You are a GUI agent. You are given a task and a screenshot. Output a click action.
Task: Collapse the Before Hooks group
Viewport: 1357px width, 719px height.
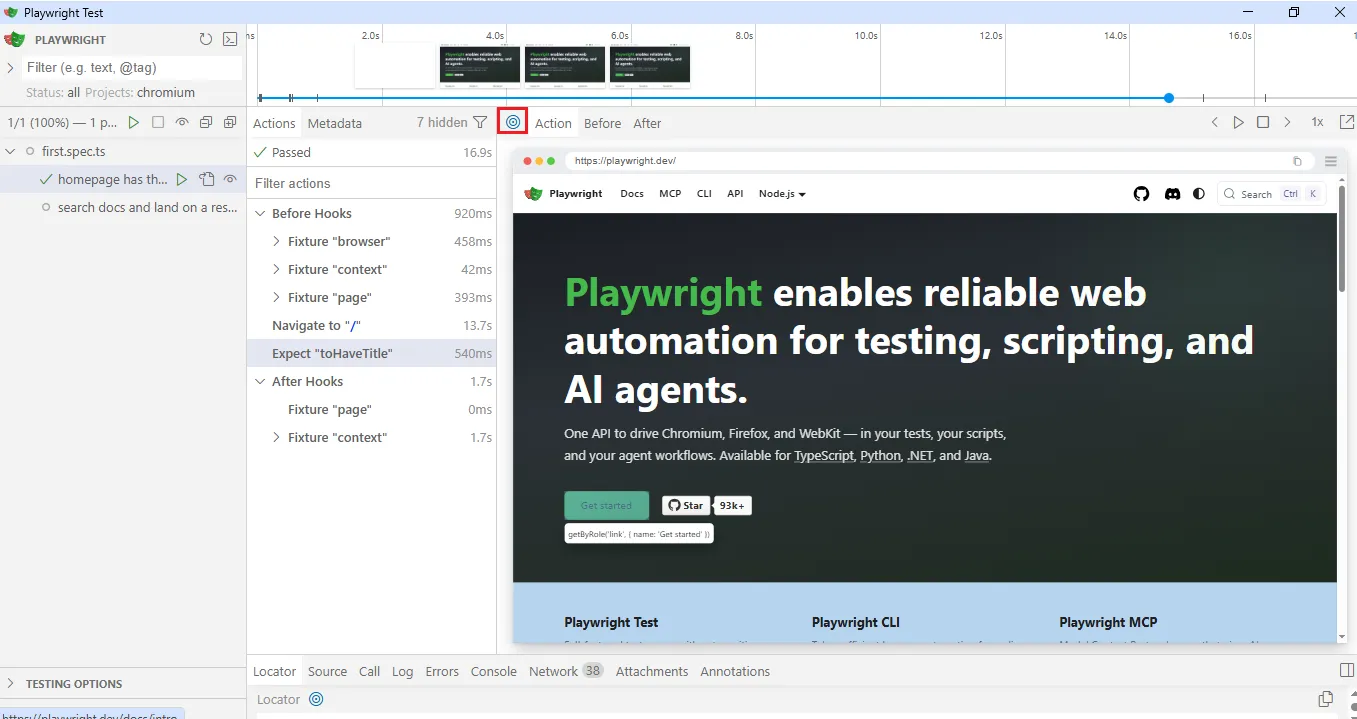point(260,213)
